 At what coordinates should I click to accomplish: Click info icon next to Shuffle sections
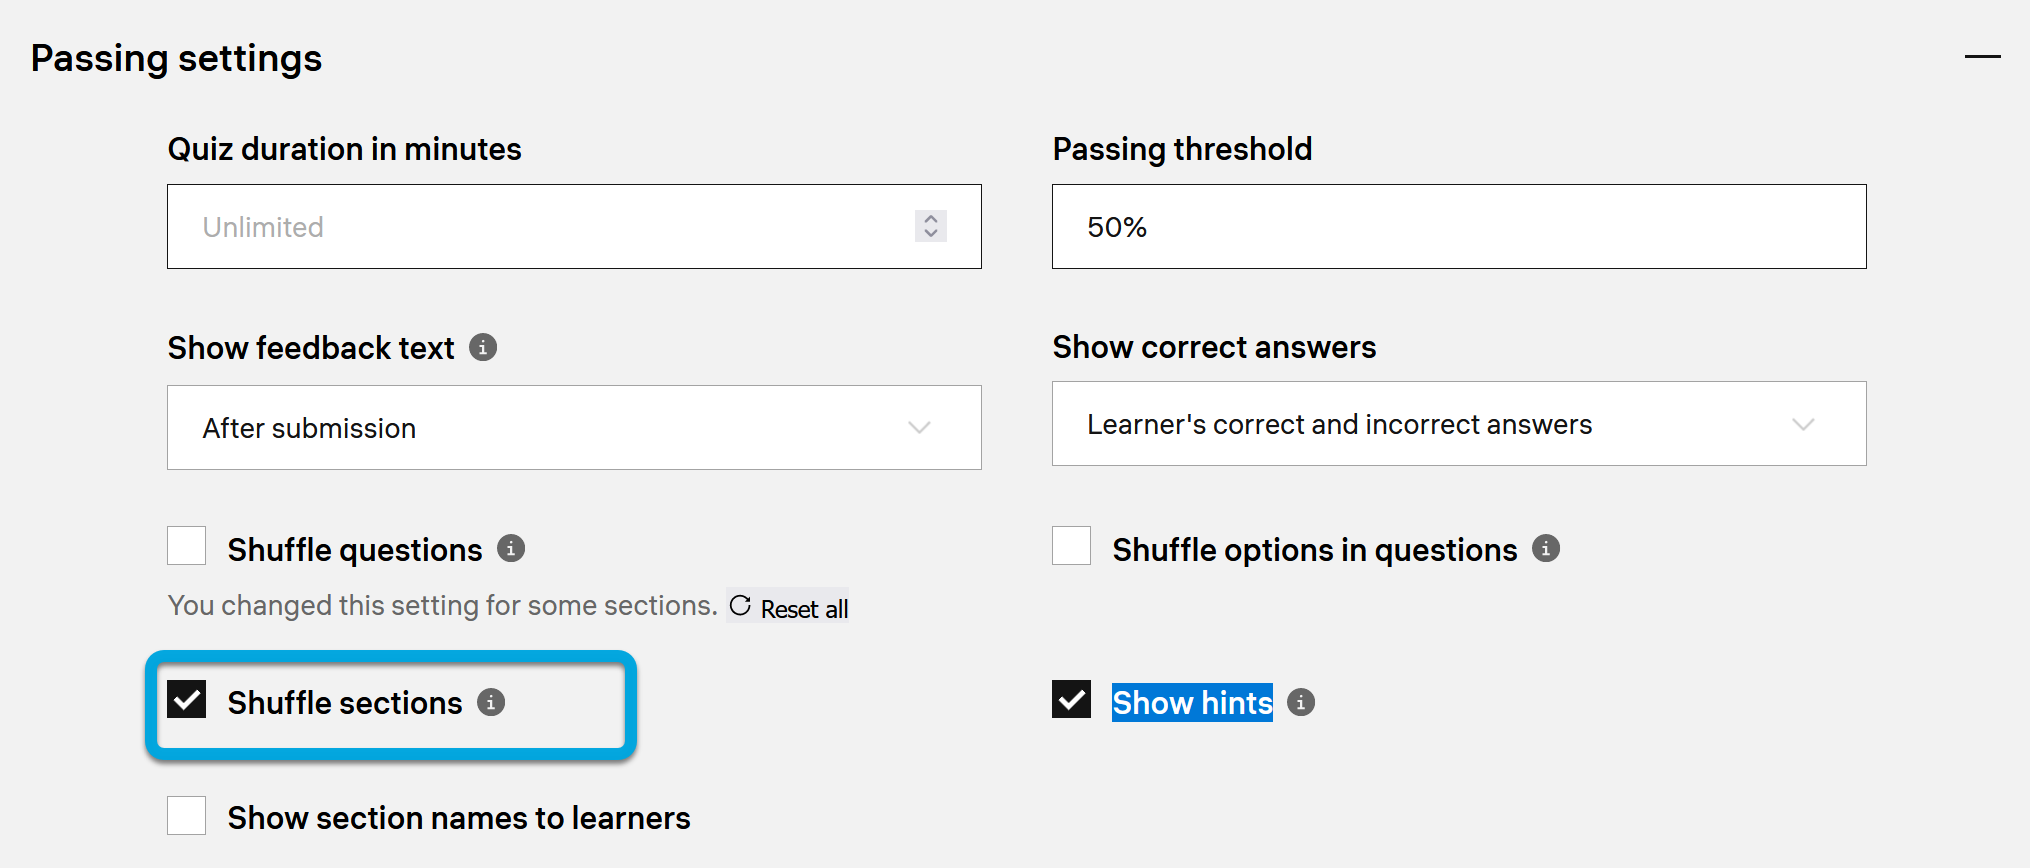point(491,702)
